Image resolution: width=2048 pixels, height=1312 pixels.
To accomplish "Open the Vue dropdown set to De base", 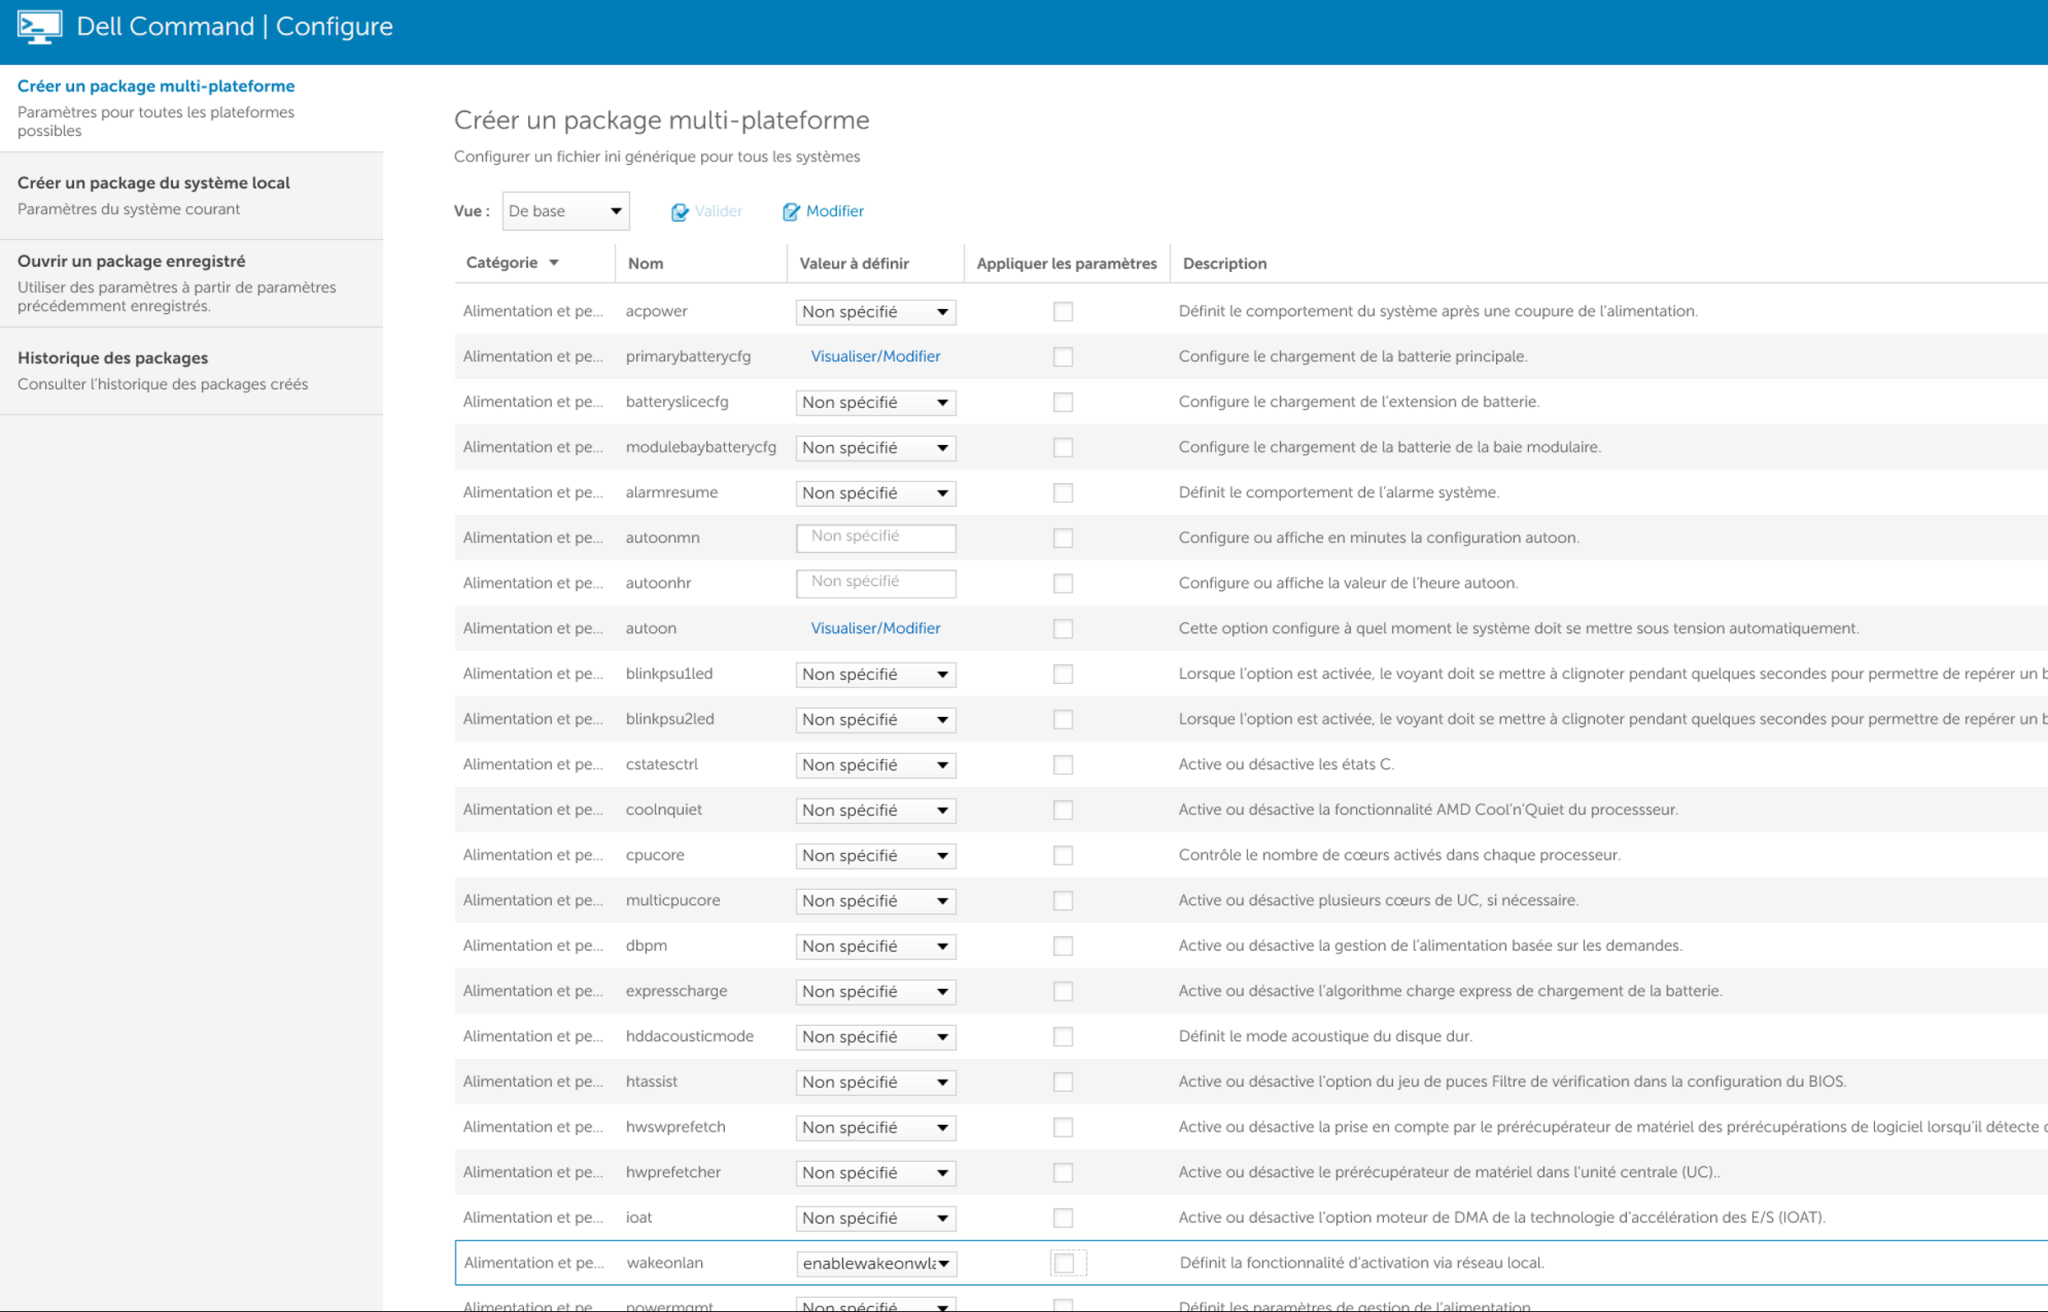I will coord(565,211).
